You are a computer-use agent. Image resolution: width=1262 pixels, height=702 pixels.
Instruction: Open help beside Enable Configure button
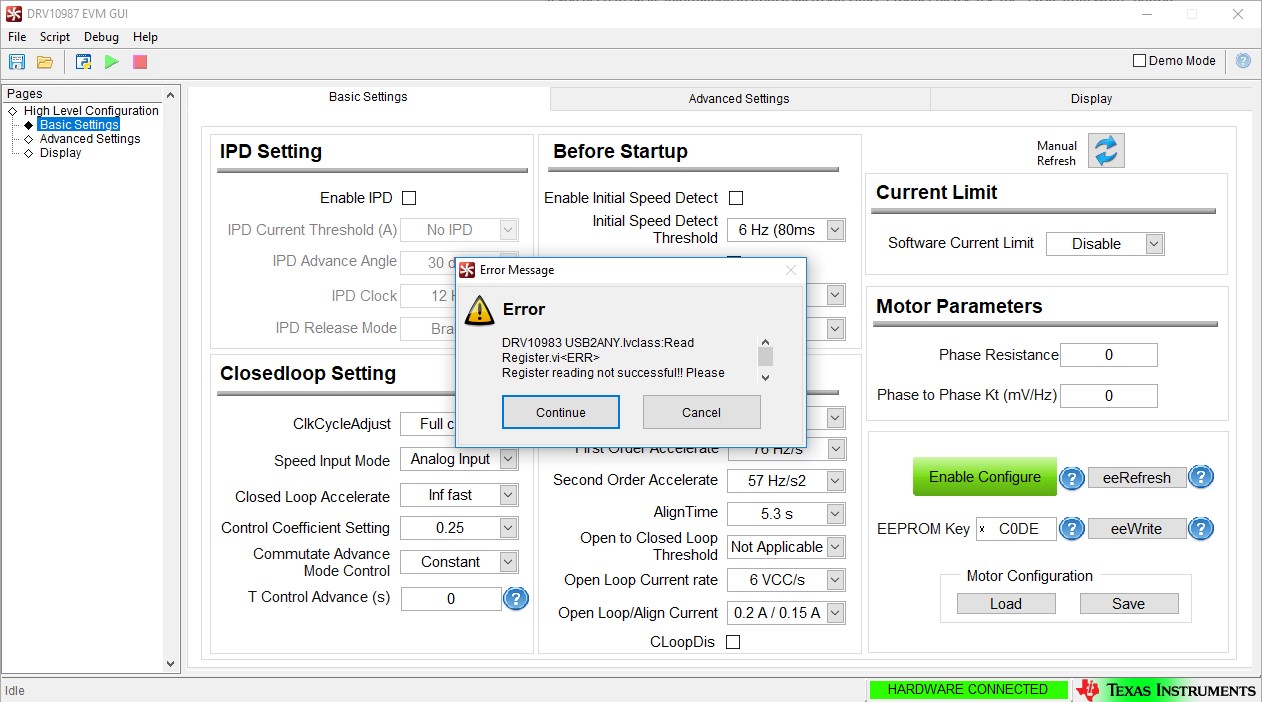pos(1072,478)
